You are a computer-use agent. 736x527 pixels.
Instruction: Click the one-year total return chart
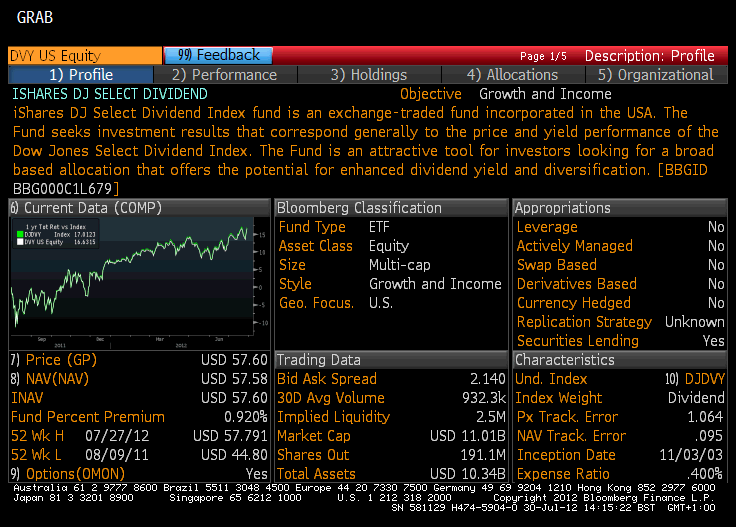pyautogui.click(x=138, y=283)
